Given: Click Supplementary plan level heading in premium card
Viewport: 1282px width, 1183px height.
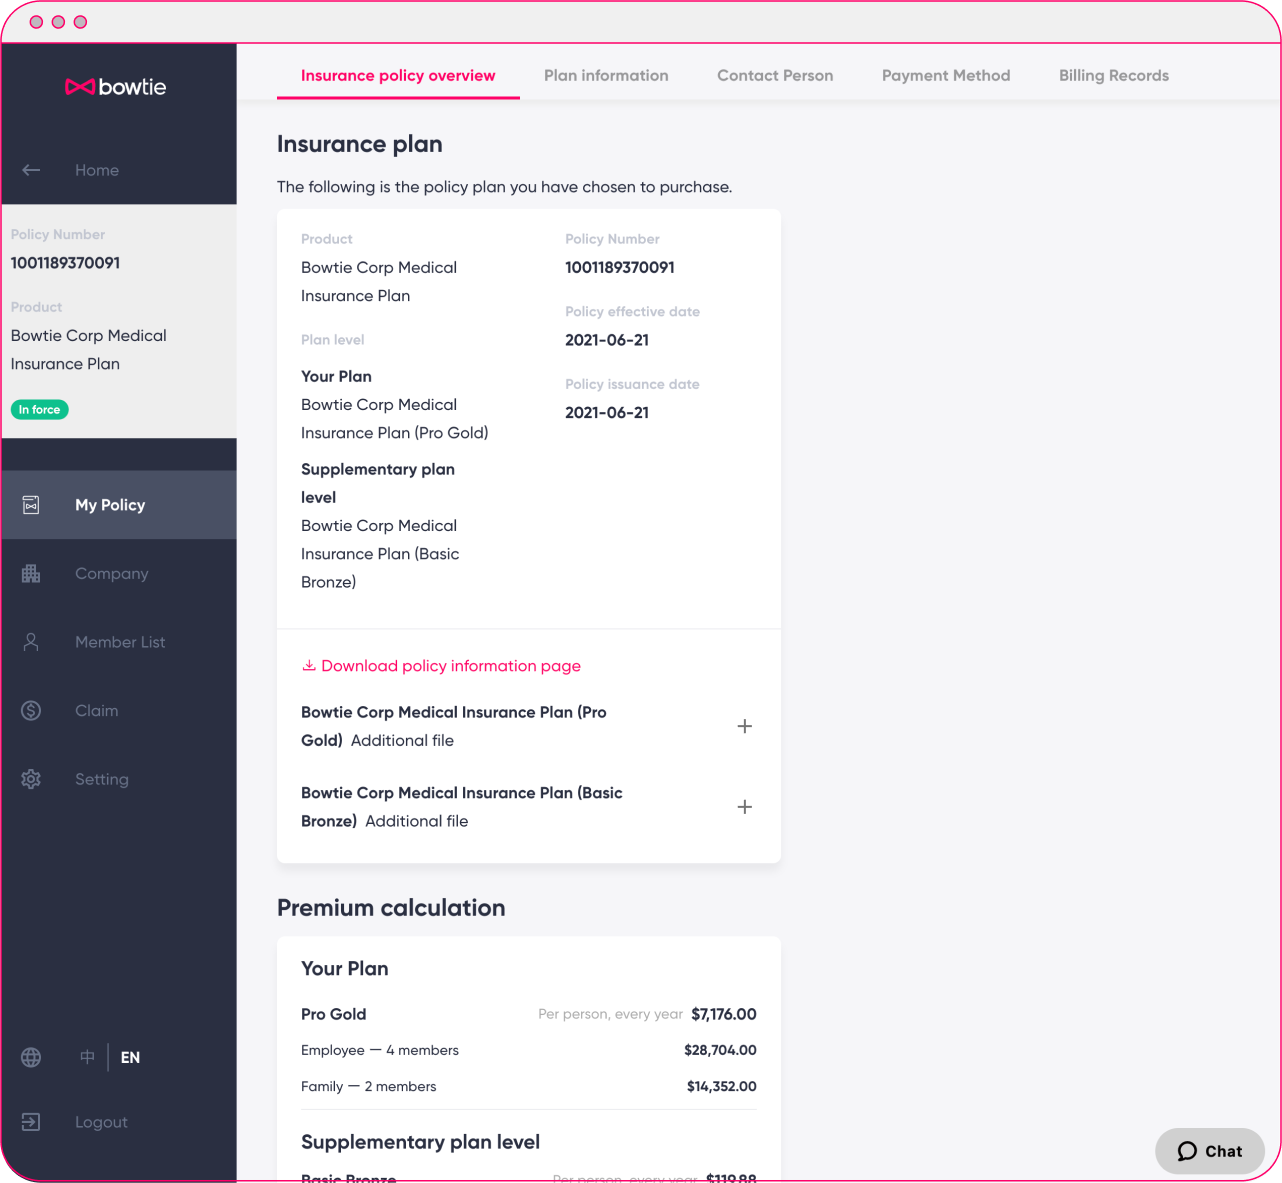Looking at the screenshot, I should click(x=420, y=1142).
